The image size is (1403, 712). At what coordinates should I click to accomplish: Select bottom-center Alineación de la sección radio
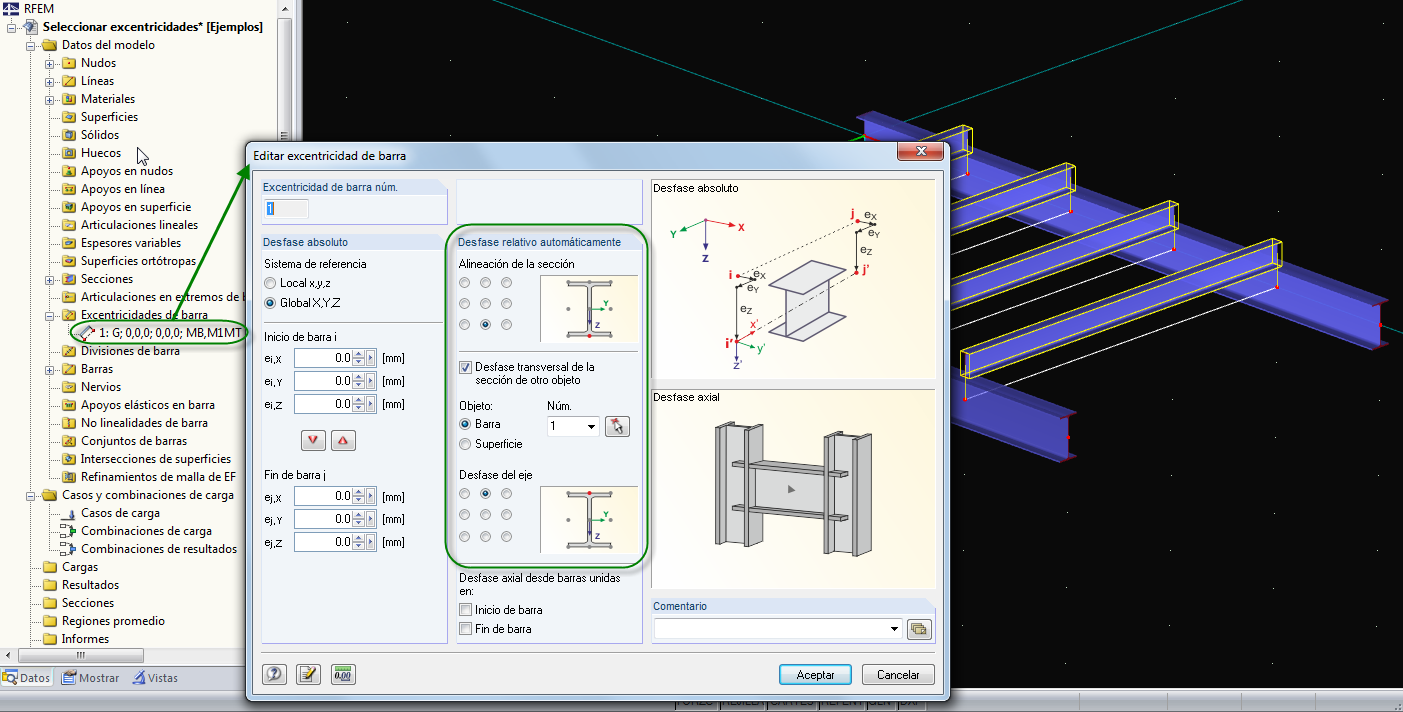tap(485, 324)
